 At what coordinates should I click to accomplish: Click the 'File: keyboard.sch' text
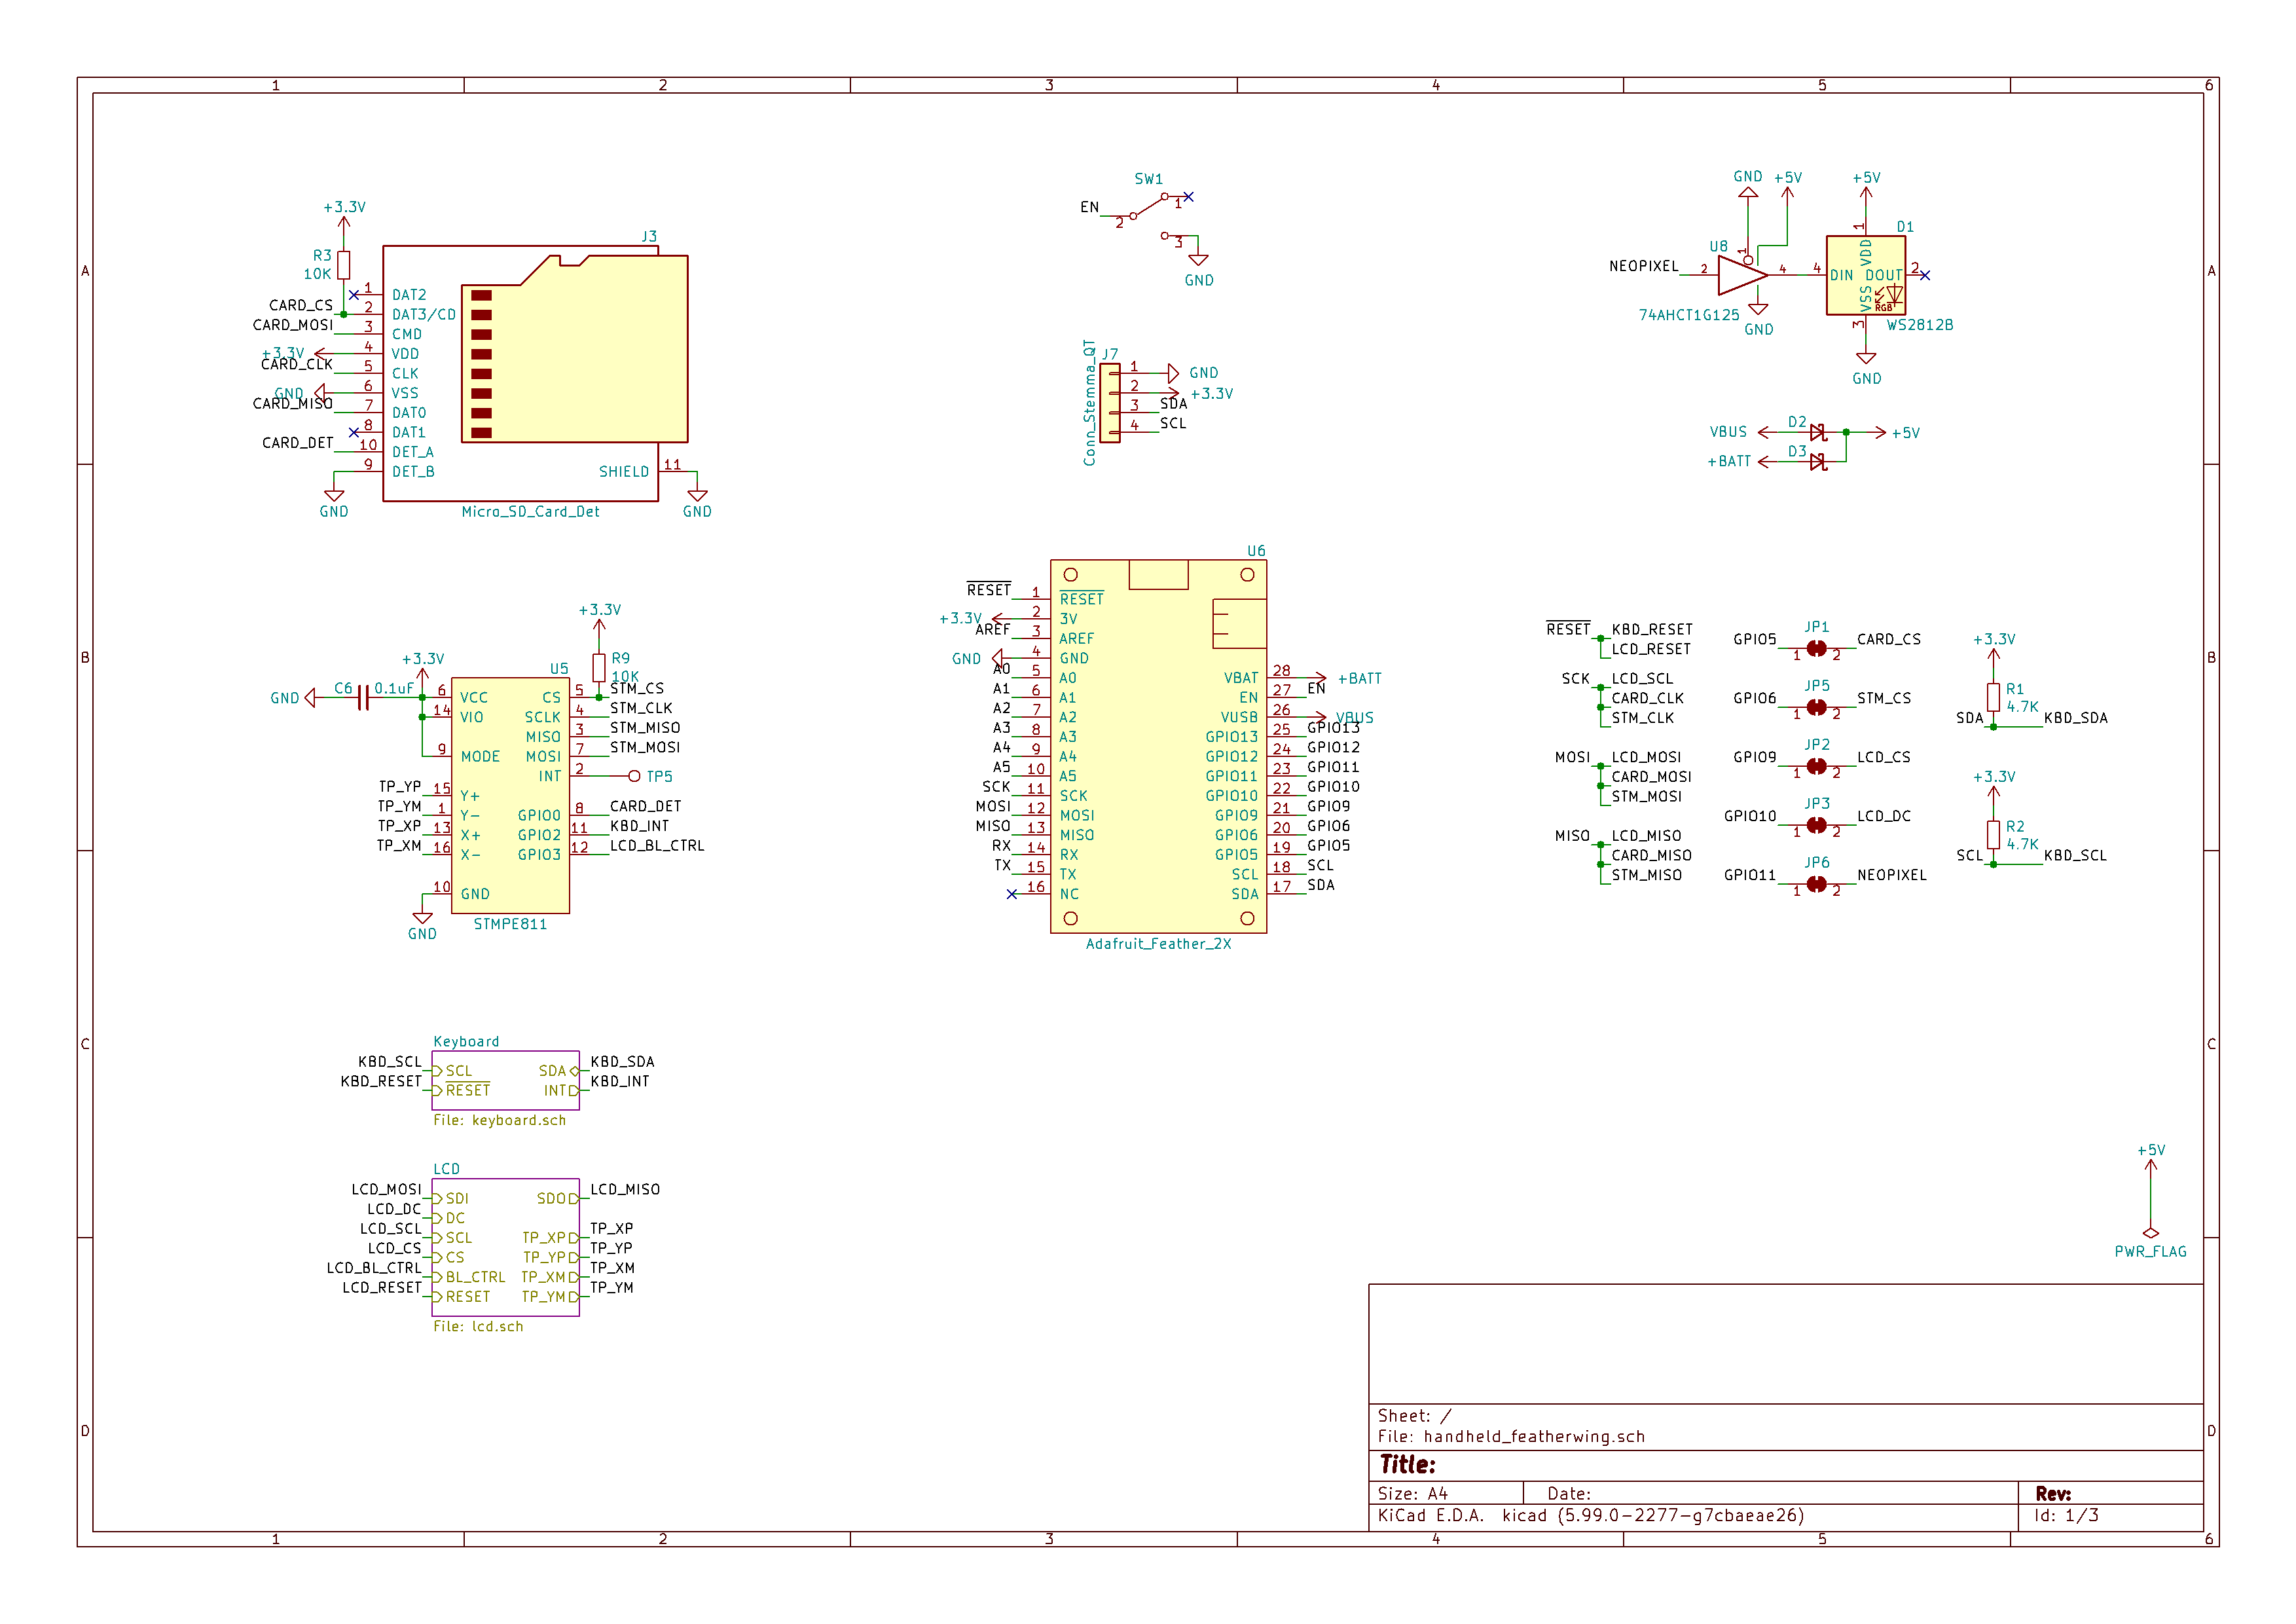[x=500, y=1120]
